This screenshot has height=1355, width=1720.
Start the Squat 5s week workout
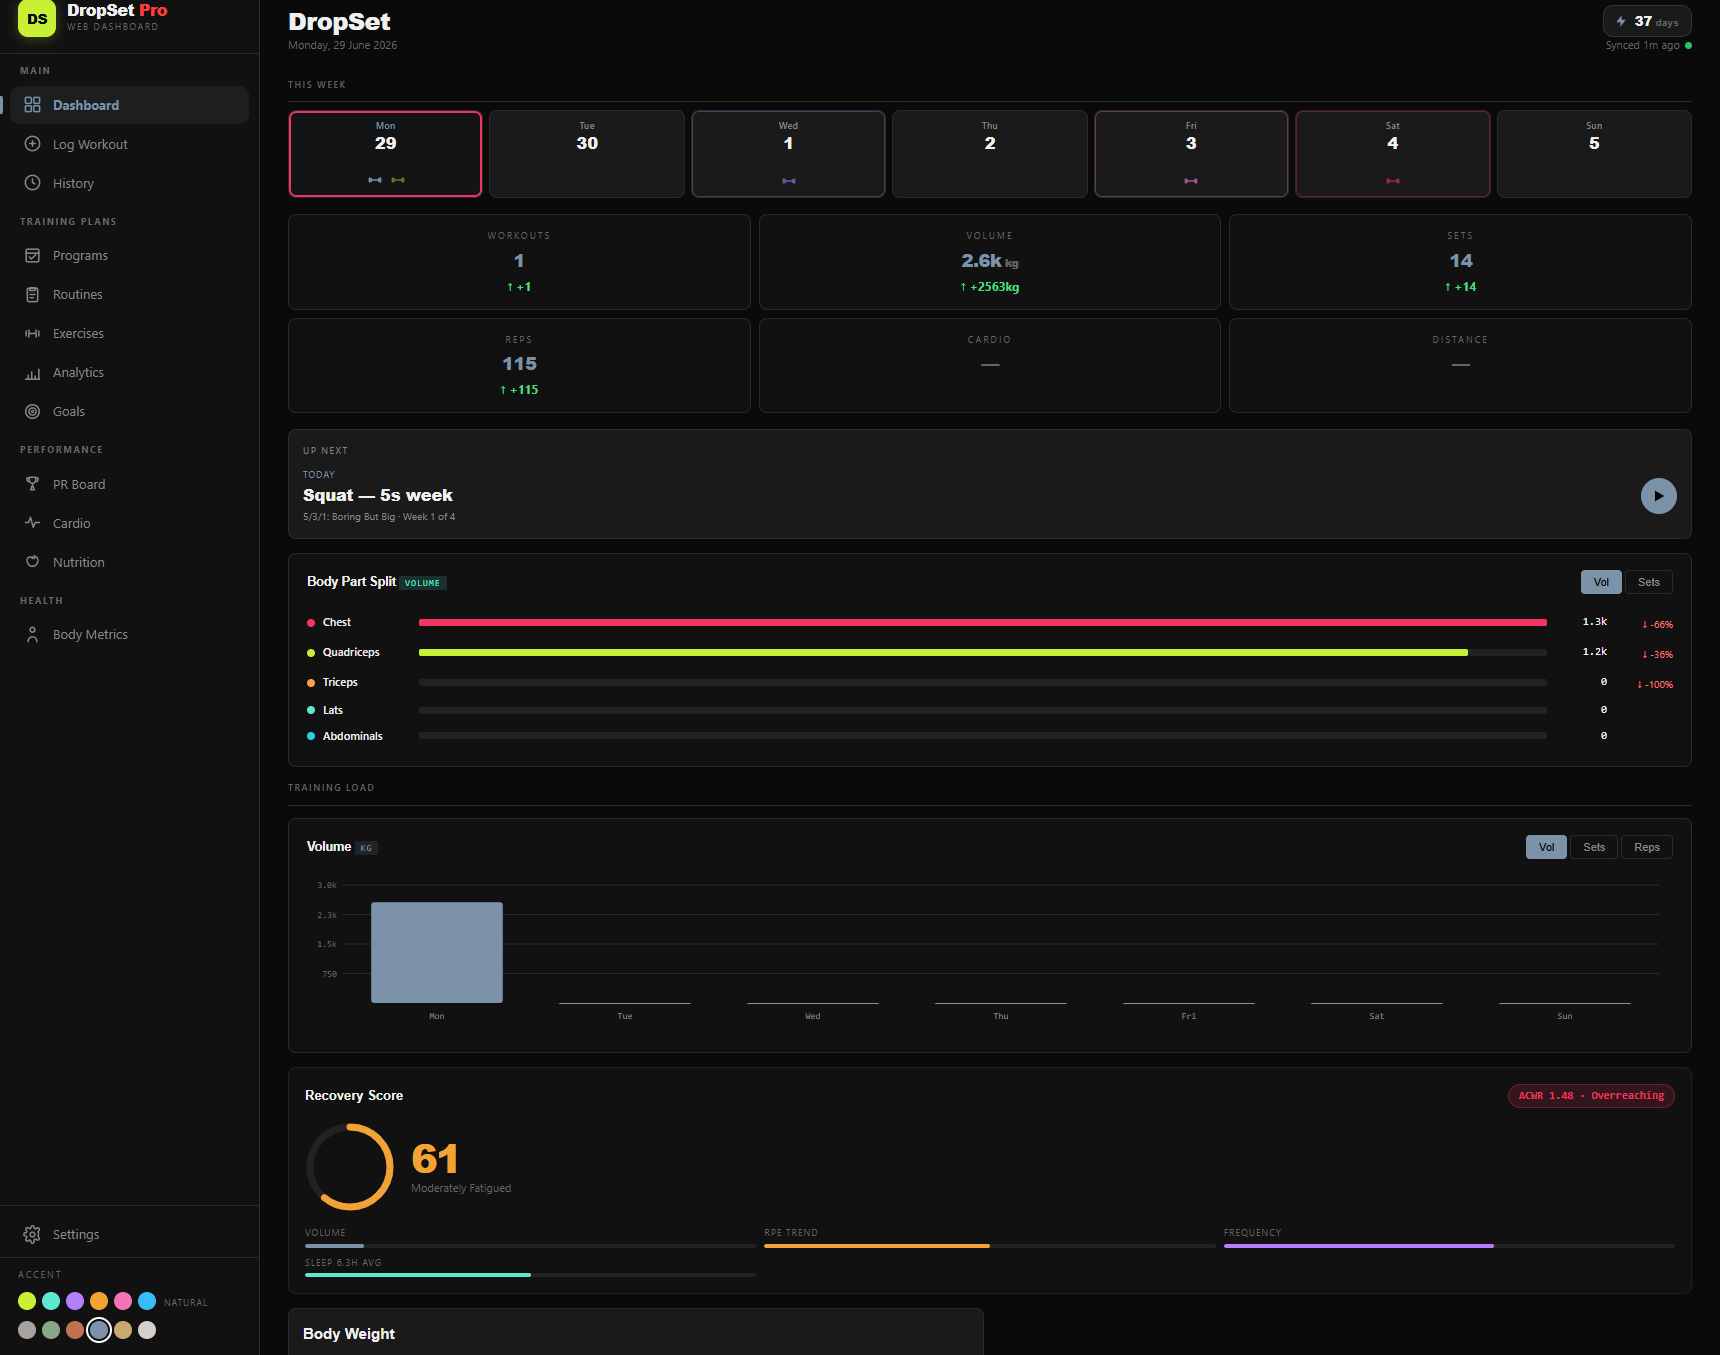[1658, 496]
